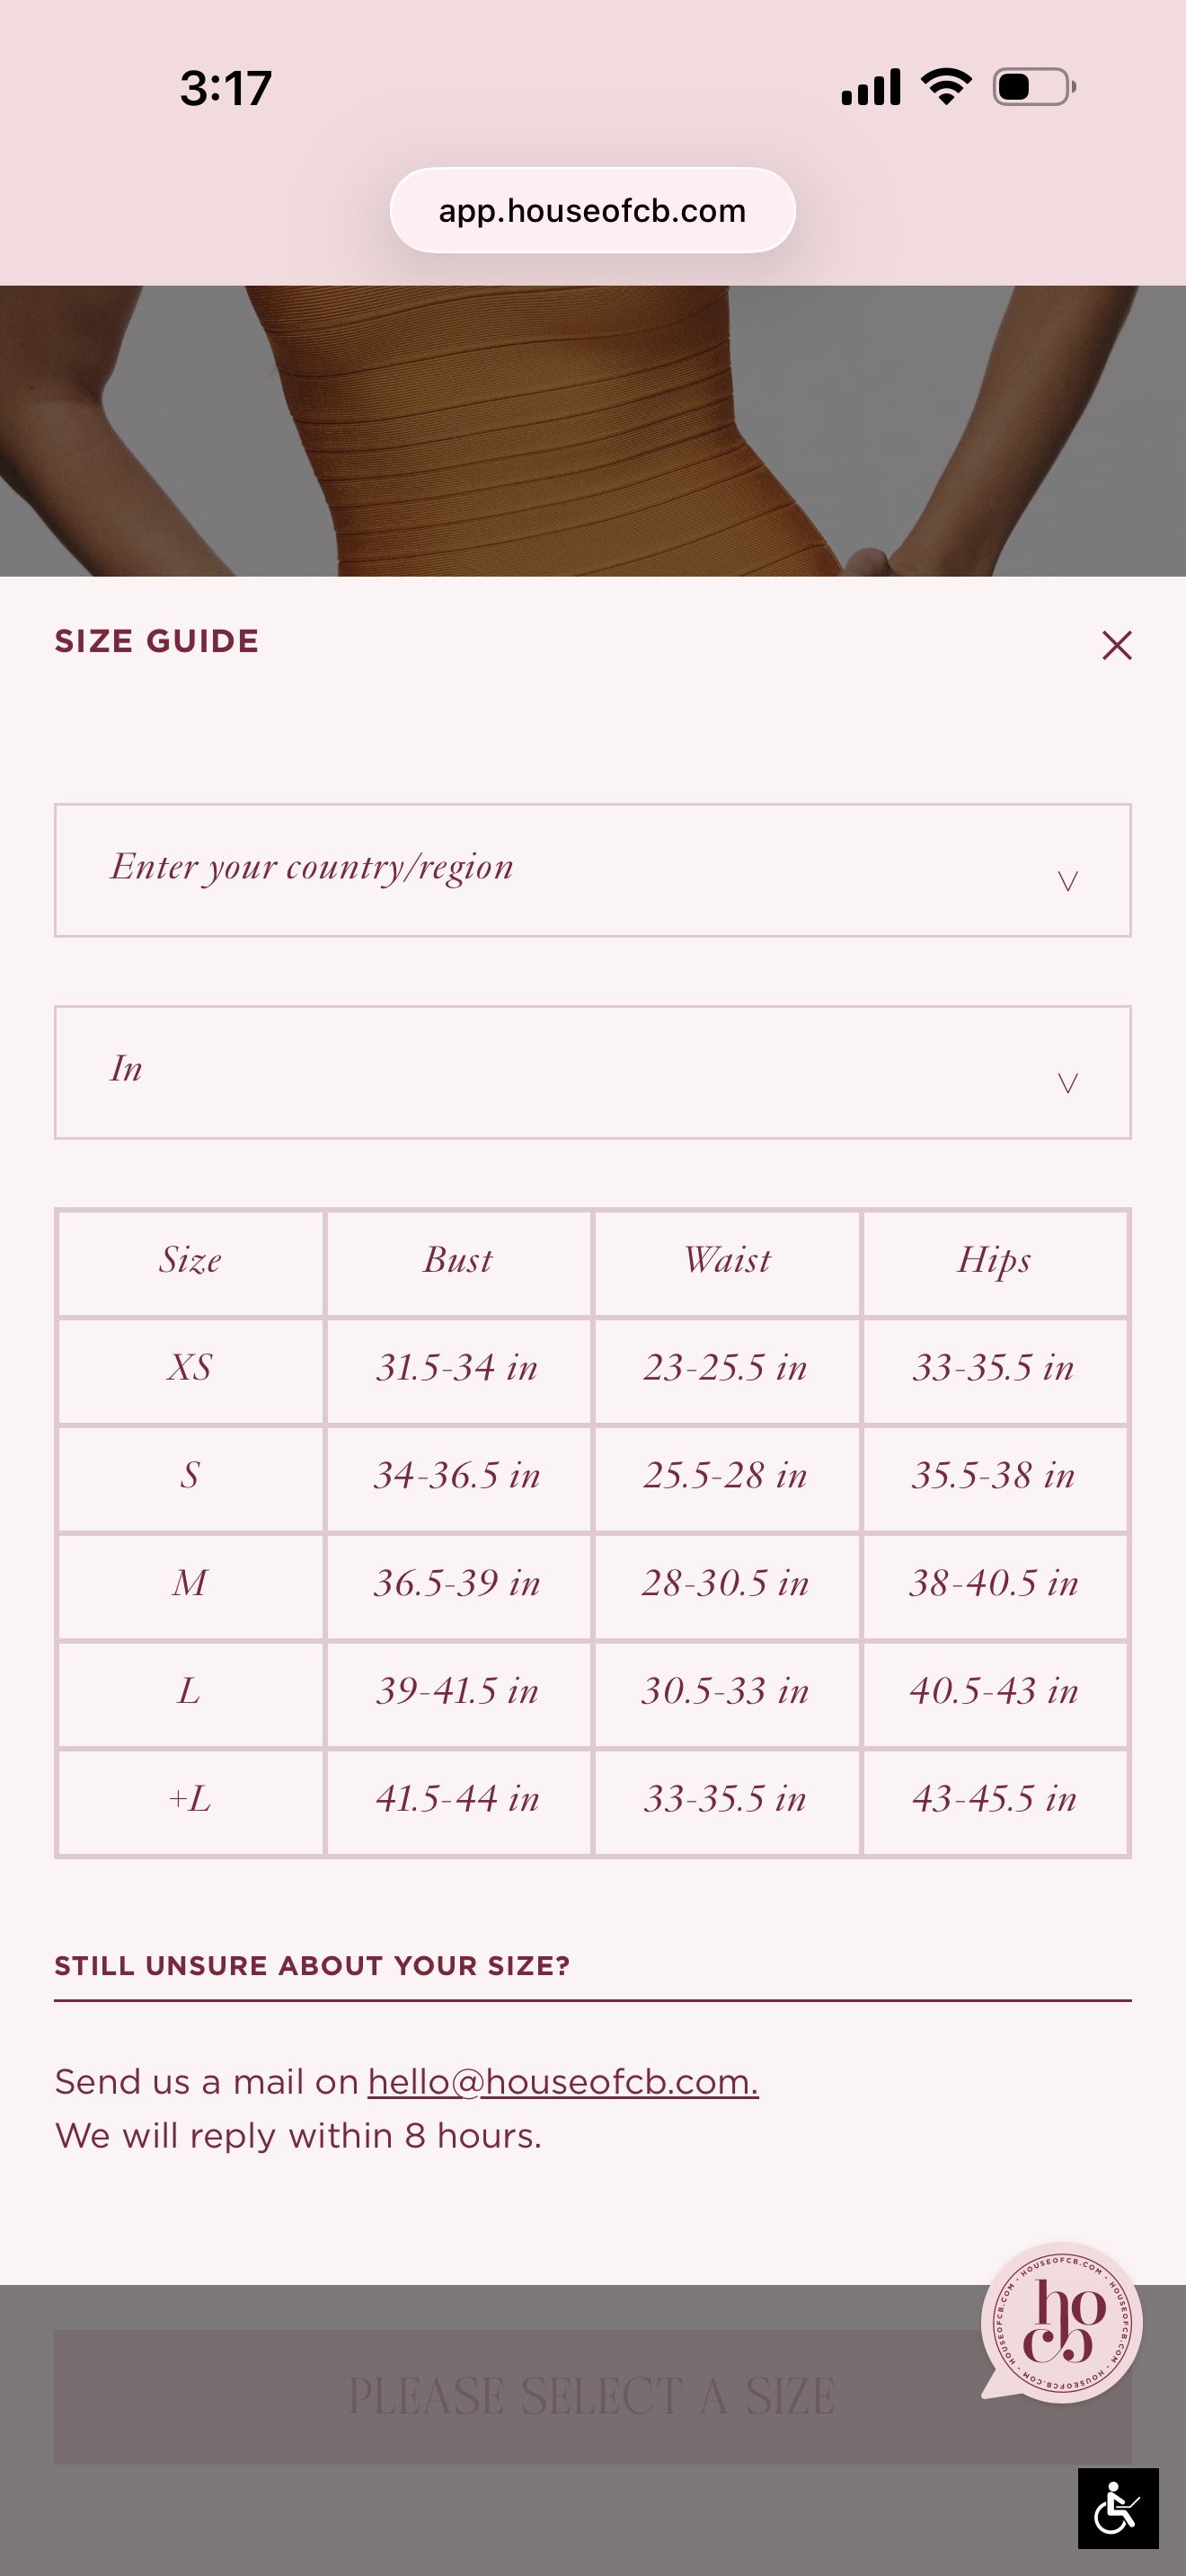The image size is (1186, 2576).
Task: Open the accessibility wheelchair widget
Action: pyautogui.click(x=1118, y=2508)
